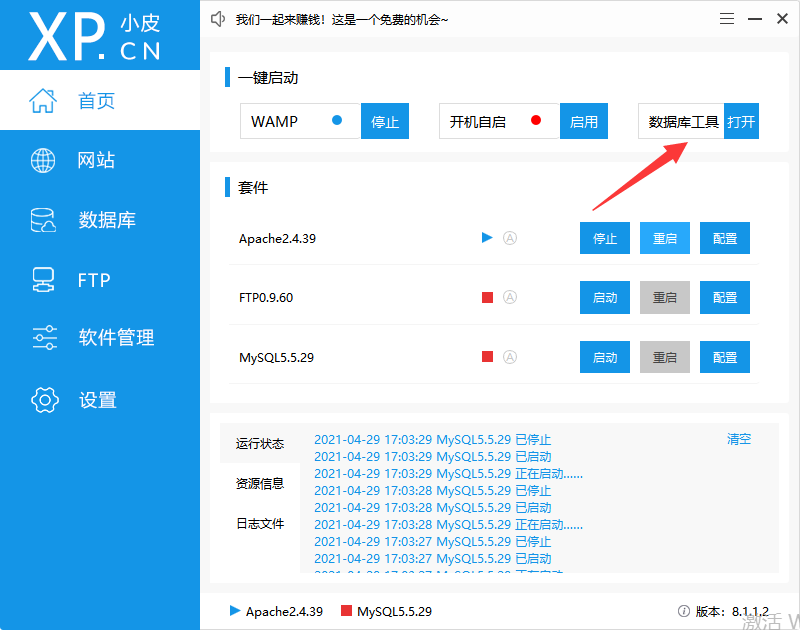Open 数据库工具 with 打开 button
This screenshot has width=800, height=630.
[741, 121]
